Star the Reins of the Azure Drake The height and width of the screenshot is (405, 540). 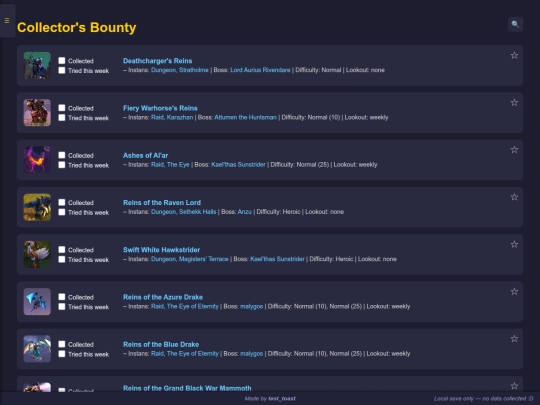point(514,292)
